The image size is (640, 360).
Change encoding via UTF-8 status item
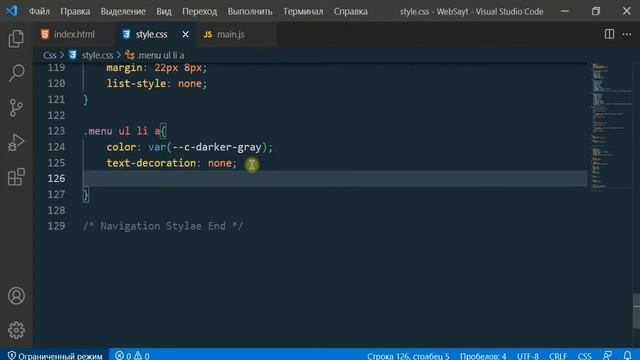tap(527, 356)
